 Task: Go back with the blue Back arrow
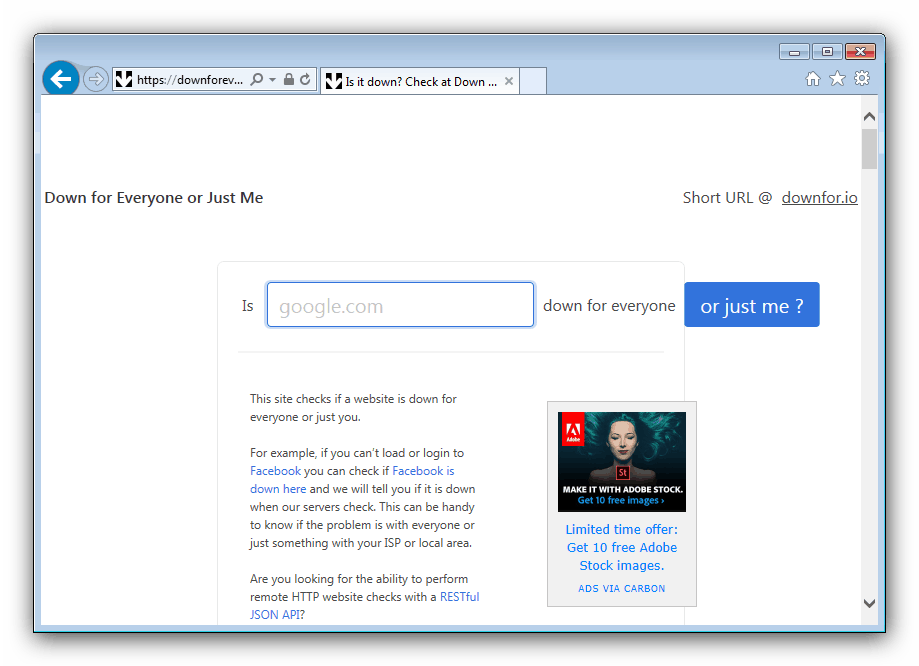point(60,78)
